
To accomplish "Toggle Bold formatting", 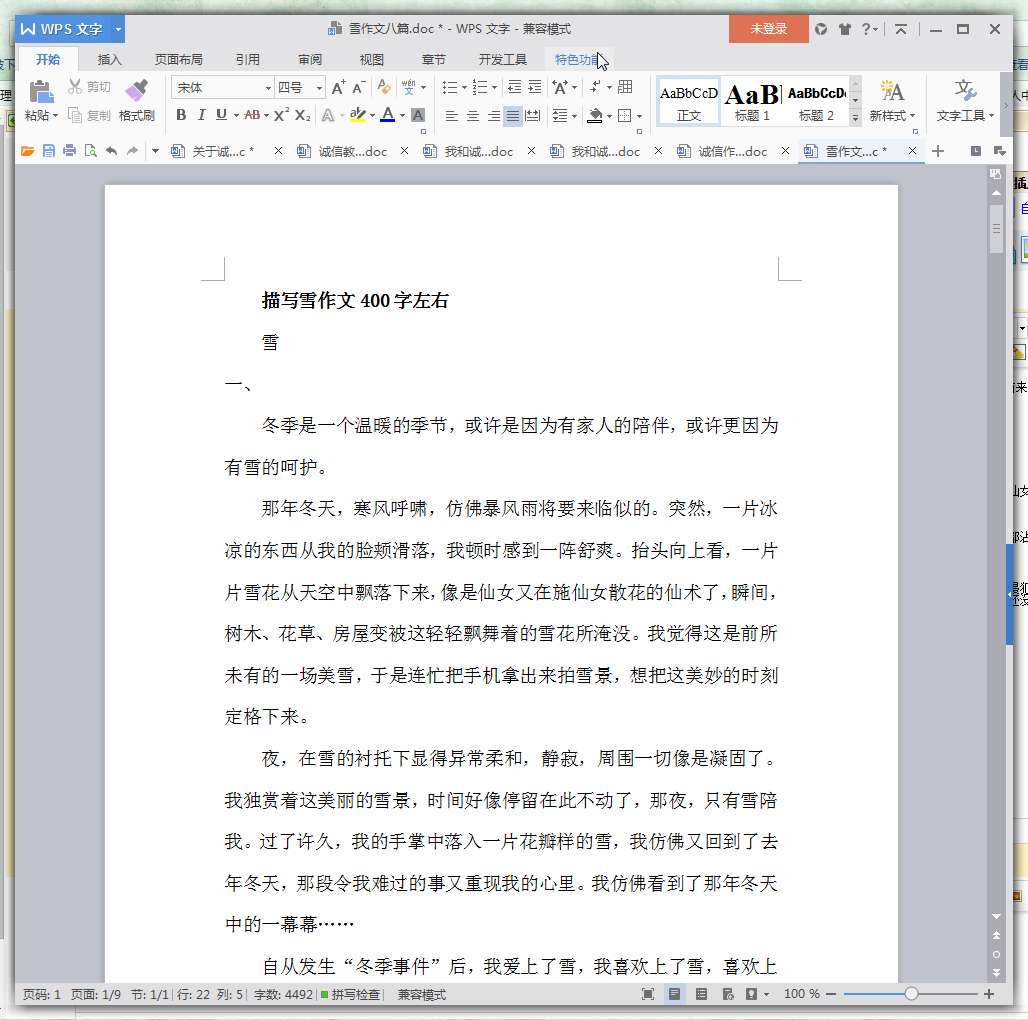I will pyautogui.click(x=181, y=115).
